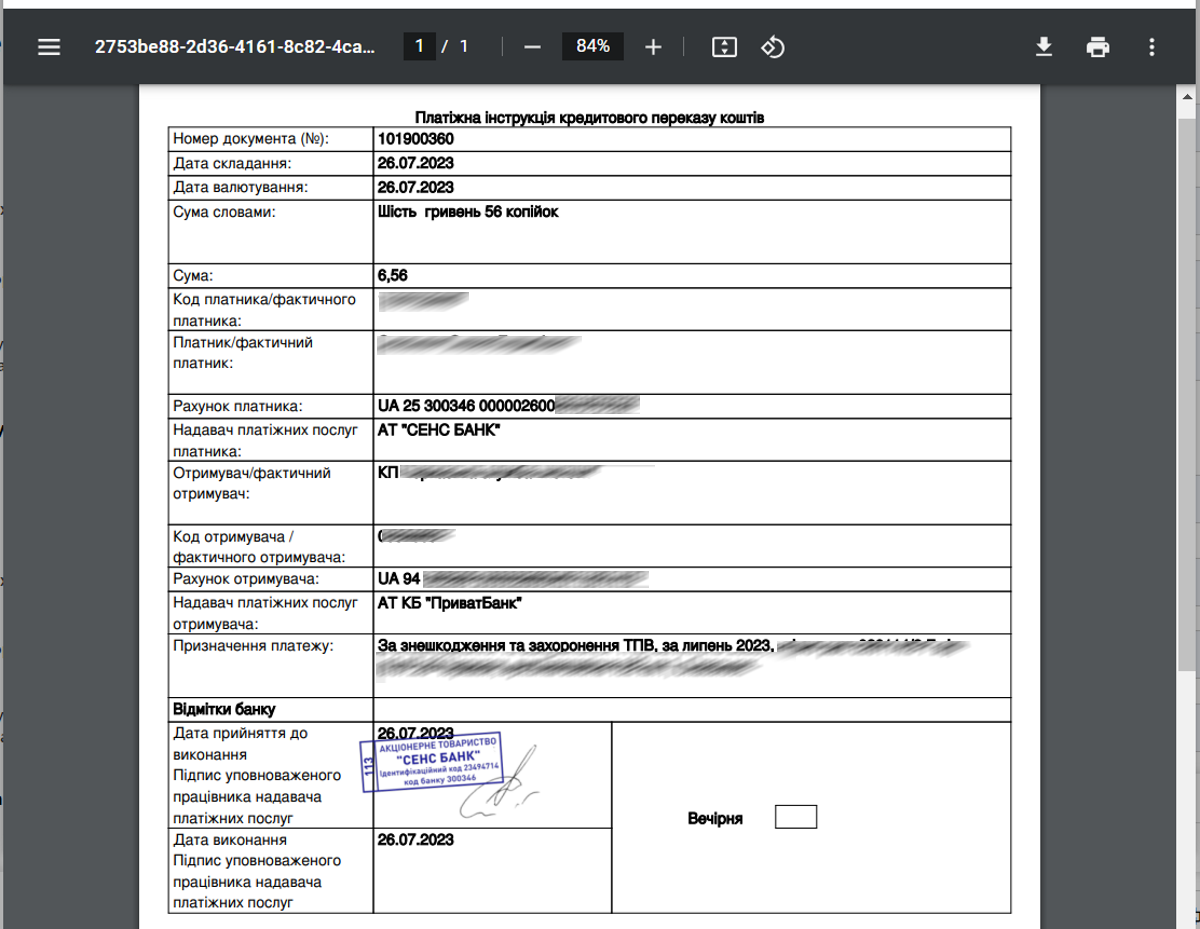Click the label Дата валютування:
Viewport: 1200px width, 929px height.
pyautogui.click(x=240, y=187)
